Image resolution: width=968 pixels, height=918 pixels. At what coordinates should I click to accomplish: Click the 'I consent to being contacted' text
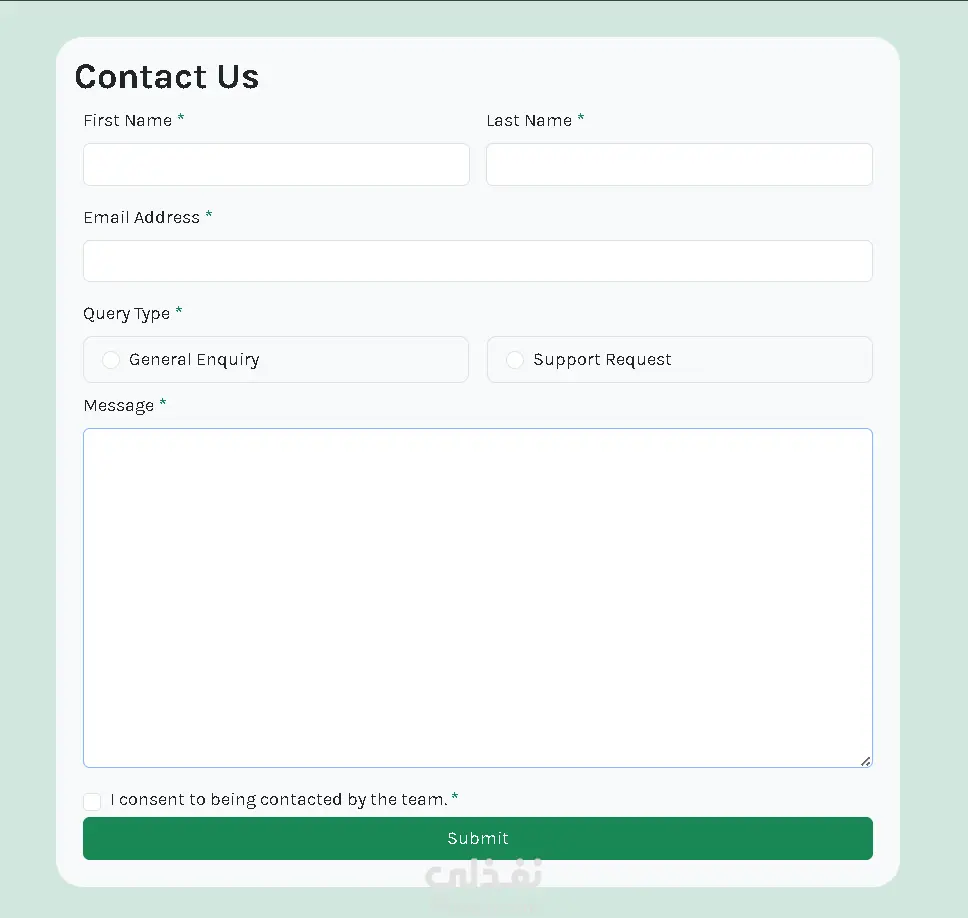point(278,799)
